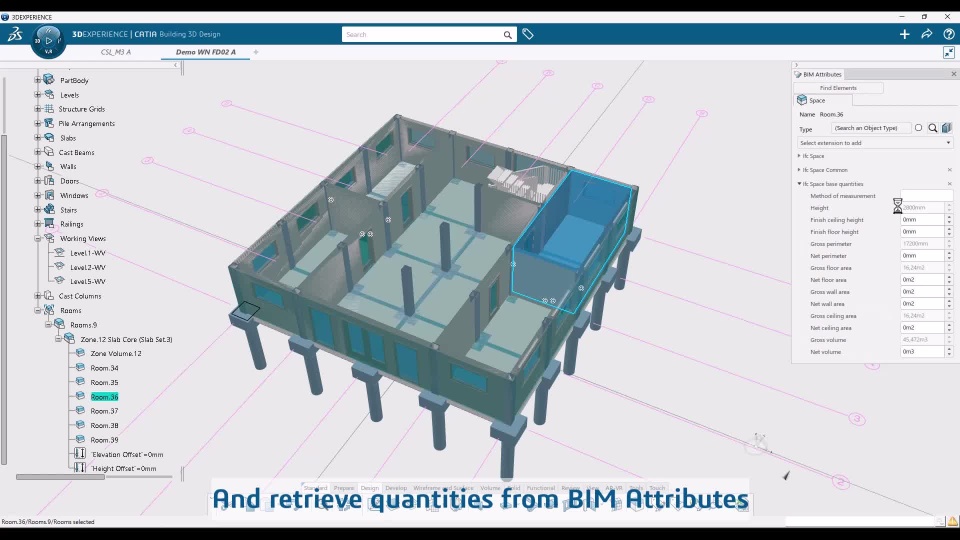This screenshot has height=540, width=960.
Task: Click the Finish ceiling height stepper
Action: pos(949,219)
